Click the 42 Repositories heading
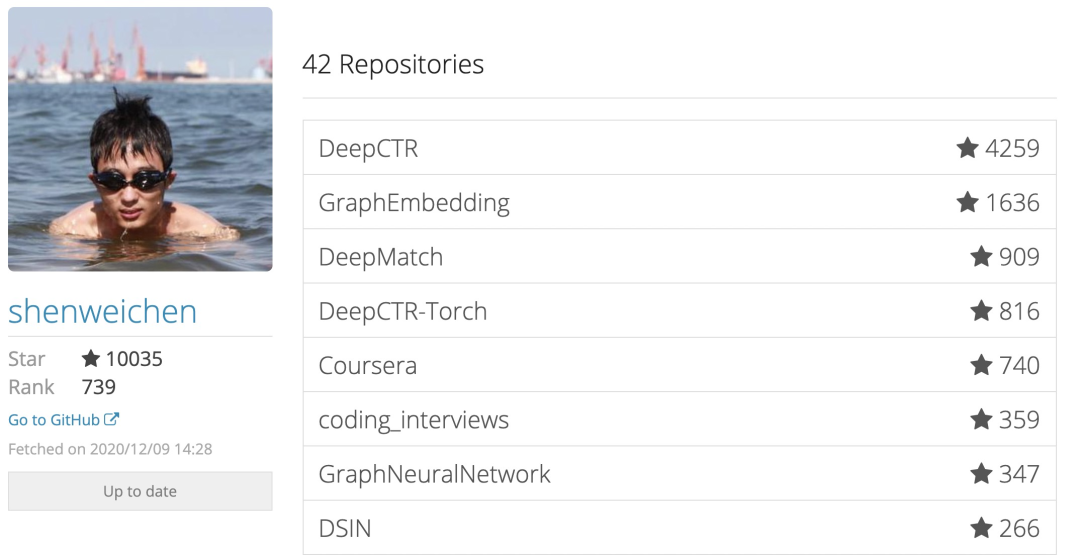 pos(392,65)
